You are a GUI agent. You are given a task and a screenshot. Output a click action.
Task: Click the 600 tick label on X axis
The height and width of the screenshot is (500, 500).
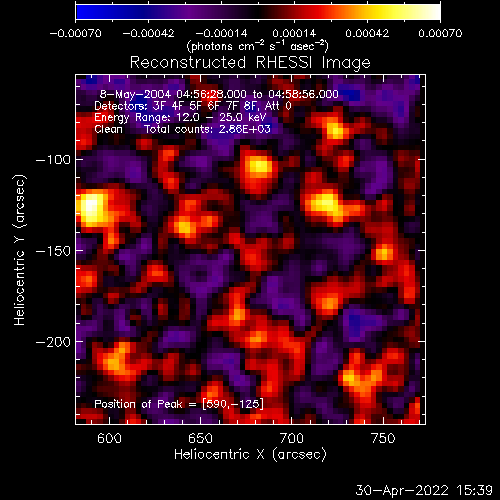tap(109, 438)
